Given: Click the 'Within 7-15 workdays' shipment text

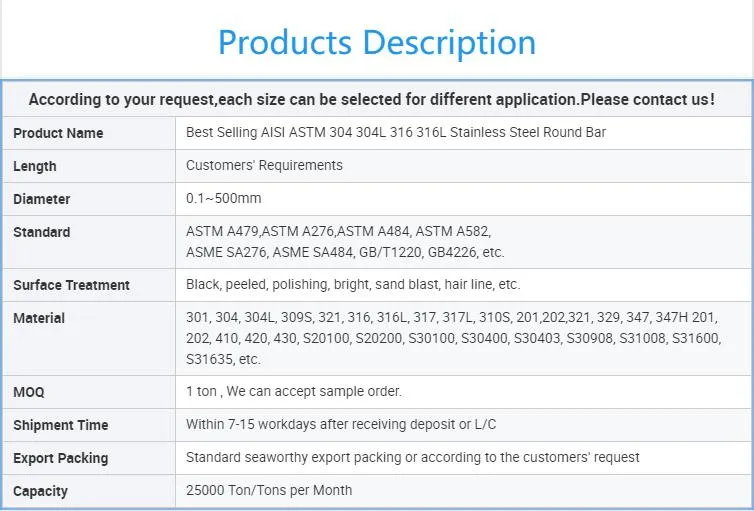Looking at the screenshot, I should click(341, 424).
